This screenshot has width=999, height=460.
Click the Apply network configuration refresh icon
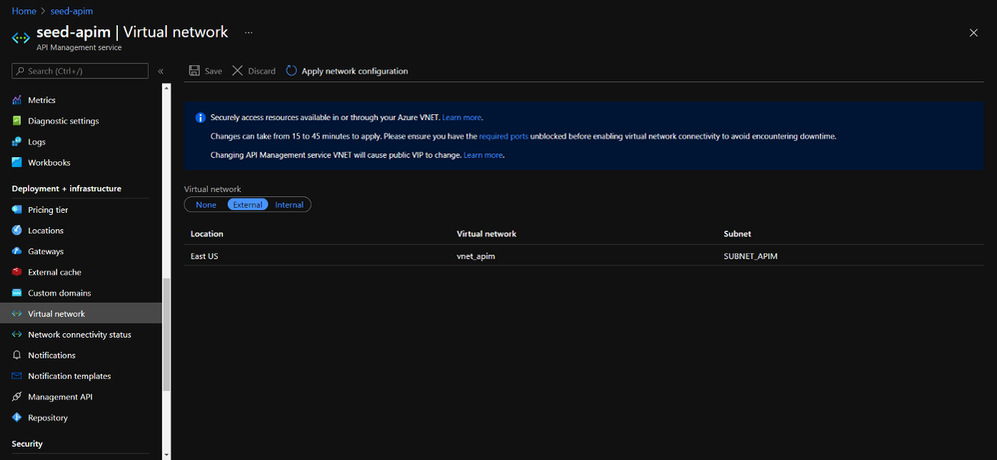(291, 71)
